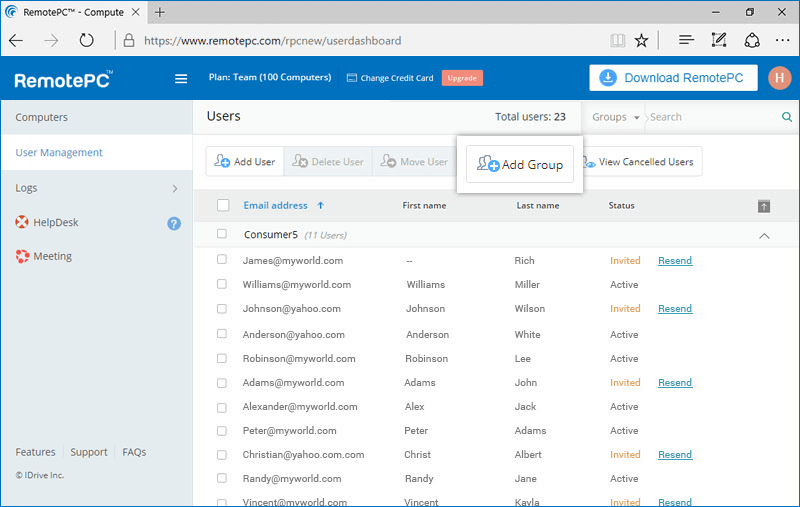Click the Move User button
This screenshot has height=507, width=800.
coord(414,162)
